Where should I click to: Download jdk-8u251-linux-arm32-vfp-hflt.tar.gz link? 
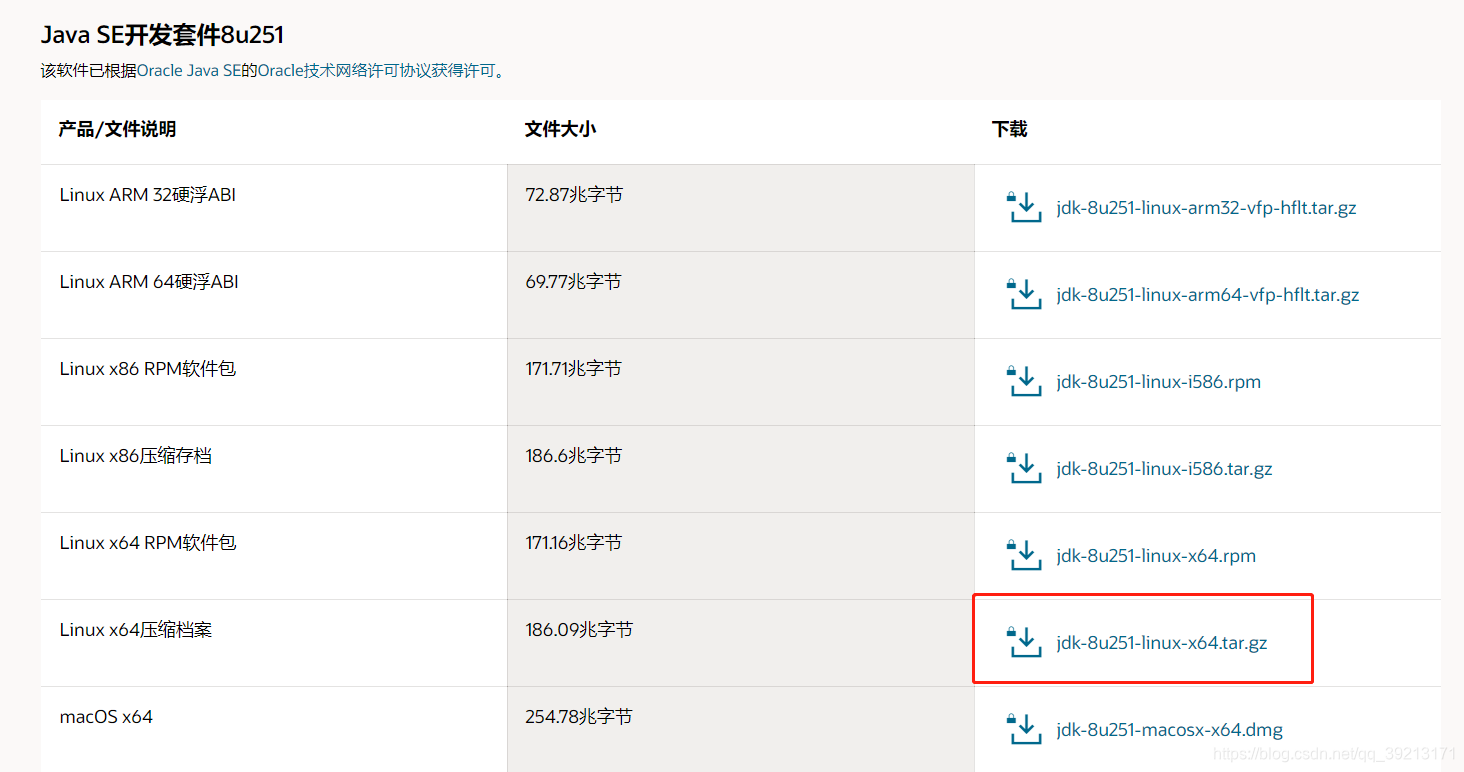(x=1206, y=208)
